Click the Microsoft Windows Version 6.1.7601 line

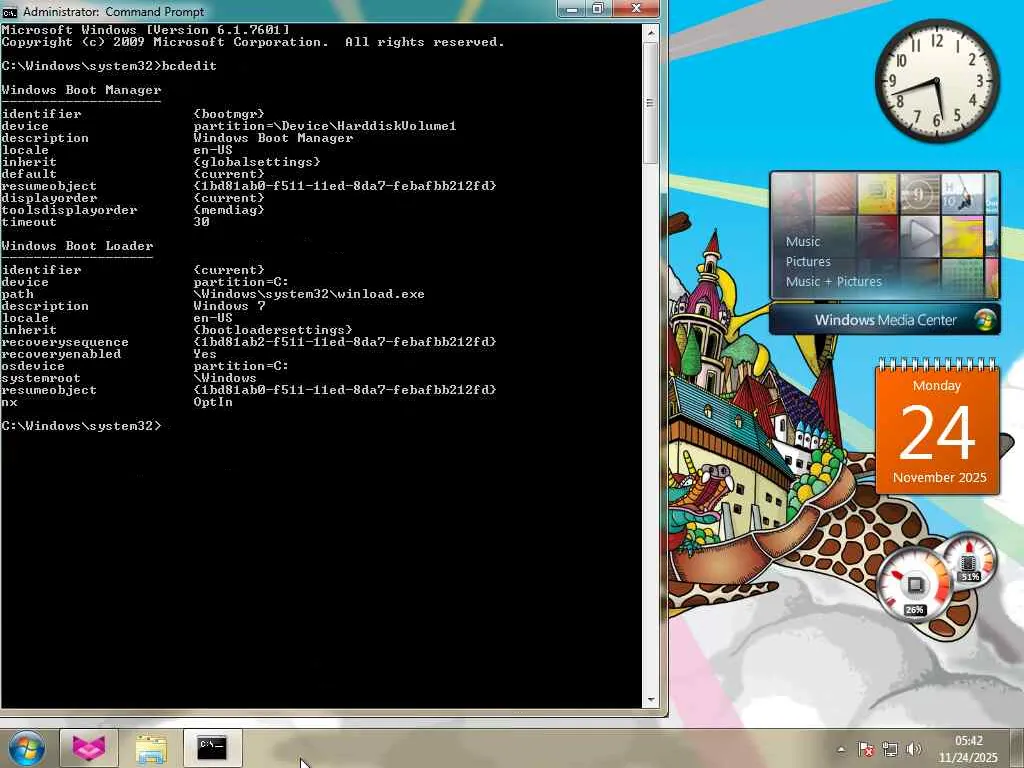146,30
